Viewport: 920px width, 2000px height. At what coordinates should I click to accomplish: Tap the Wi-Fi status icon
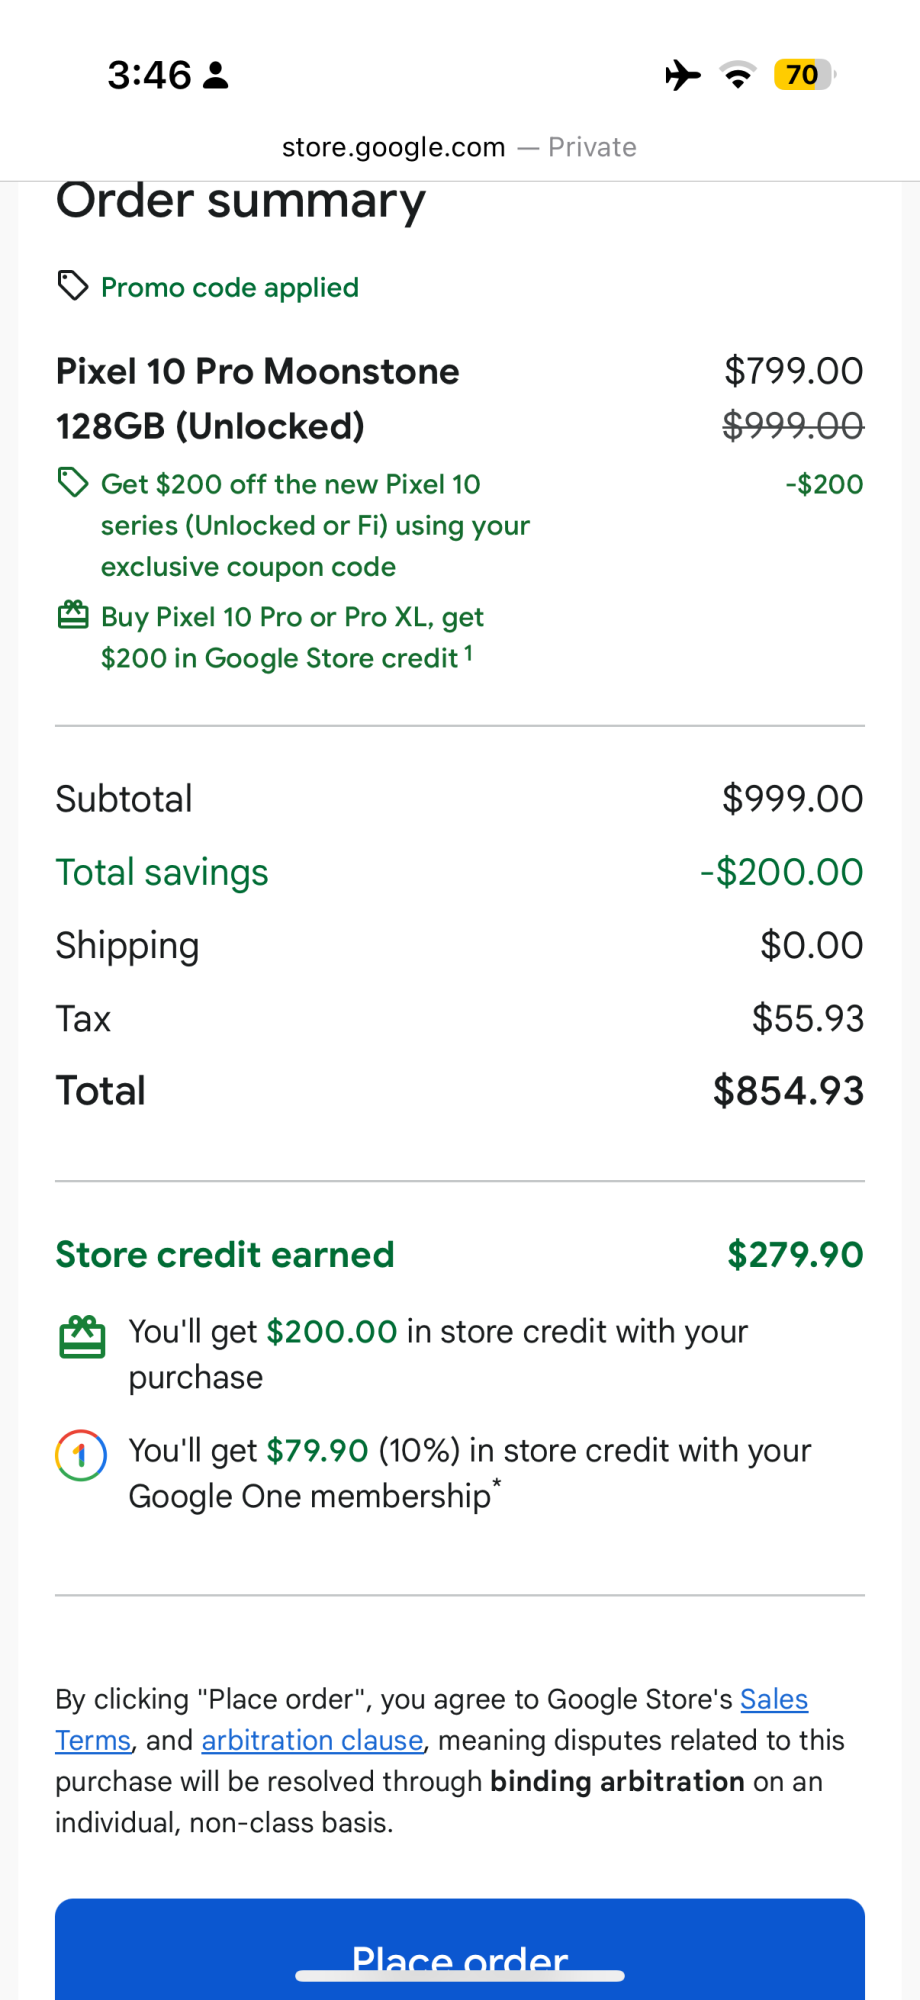738,75
